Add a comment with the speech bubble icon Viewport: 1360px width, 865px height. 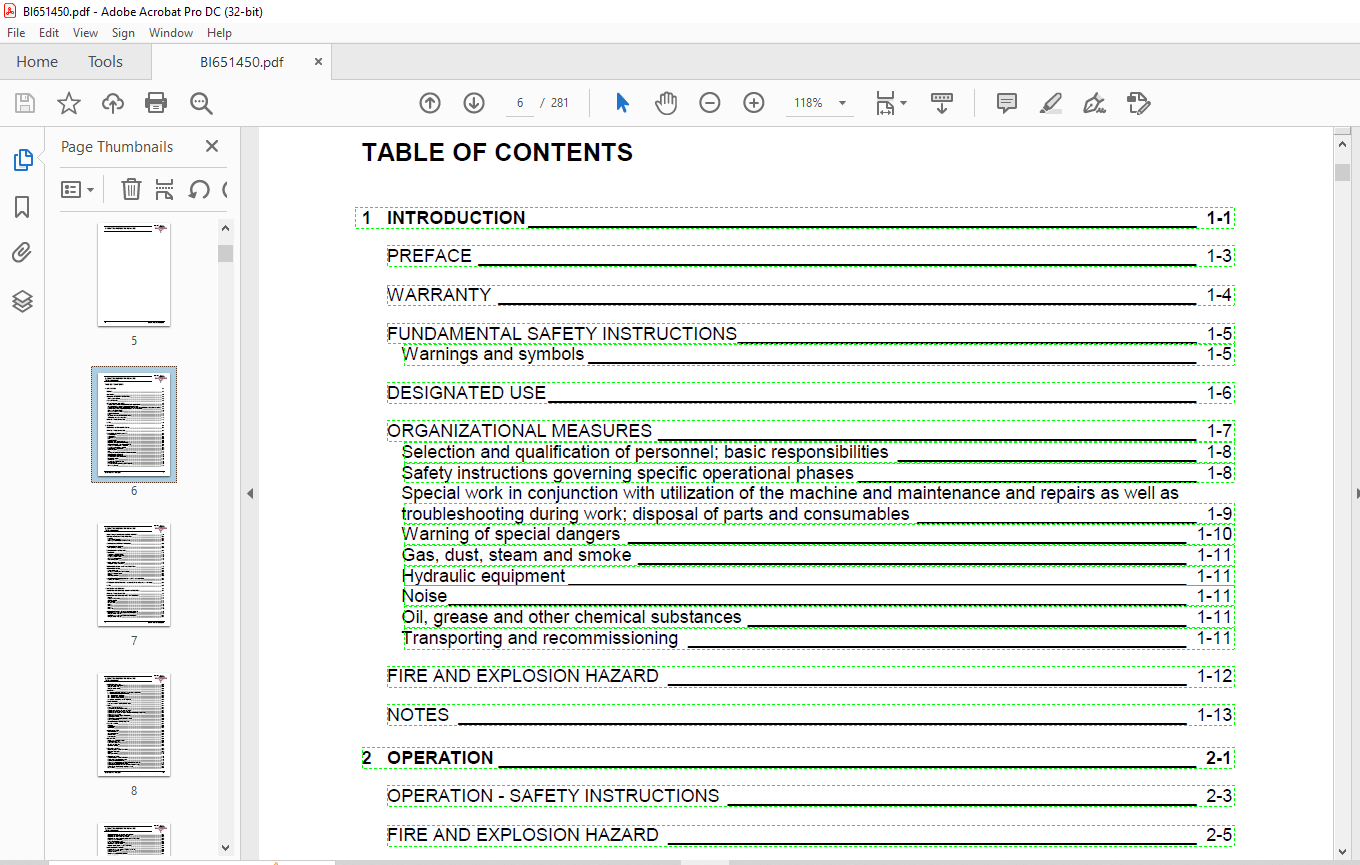(x=1007, y=103)
